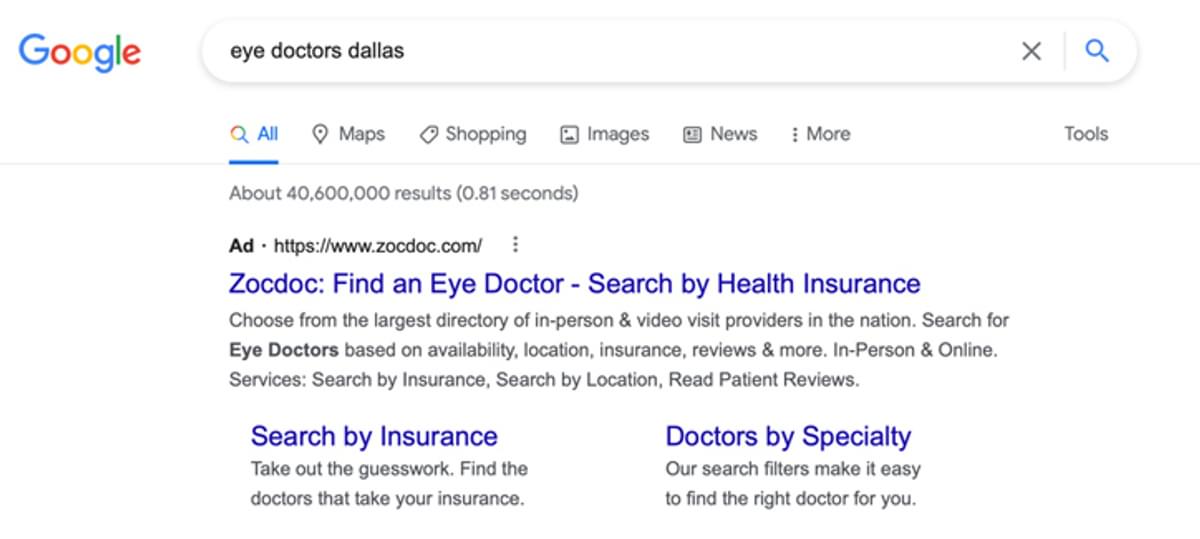
Task: Follow the Doctors by Specialty sitelink
Action: click(788, 437)
